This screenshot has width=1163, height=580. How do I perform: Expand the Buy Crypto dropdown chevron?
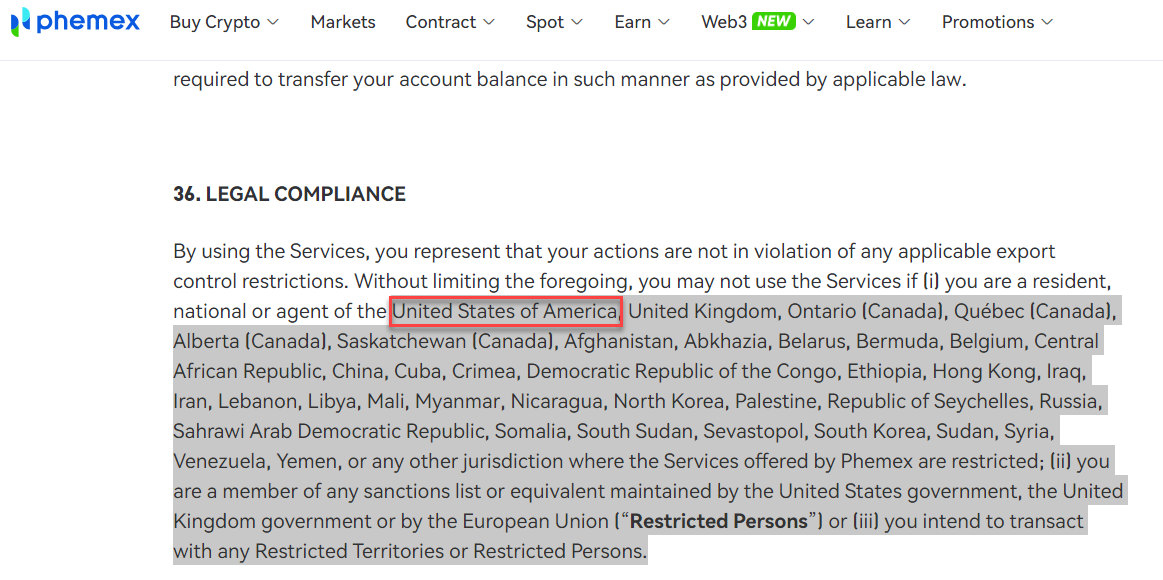[273, 22]
